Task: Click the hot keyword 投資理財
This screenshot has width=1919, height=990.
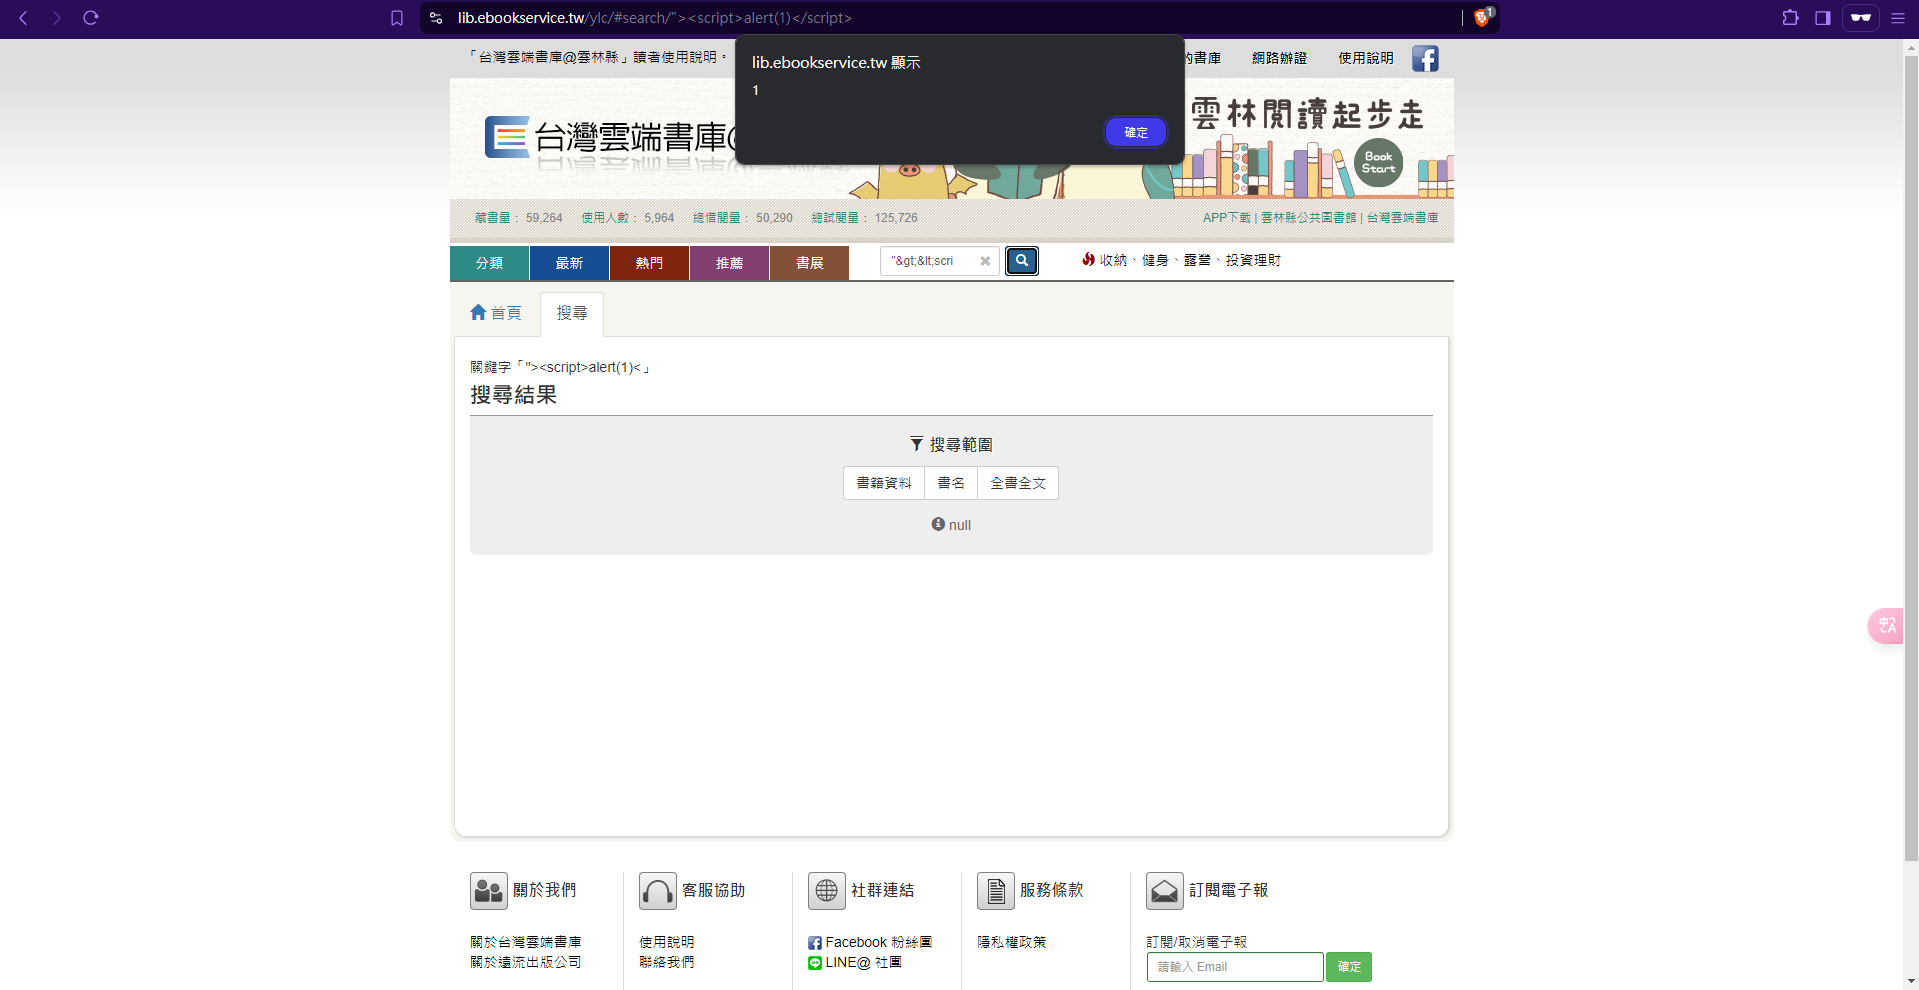Action: click(x=1253, y=260)
